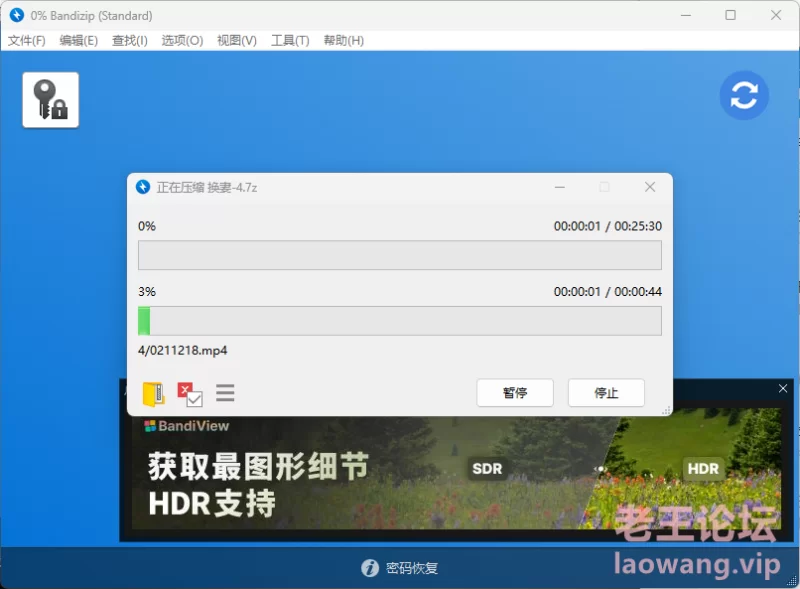Click the red X checkmark options icon

190,394
